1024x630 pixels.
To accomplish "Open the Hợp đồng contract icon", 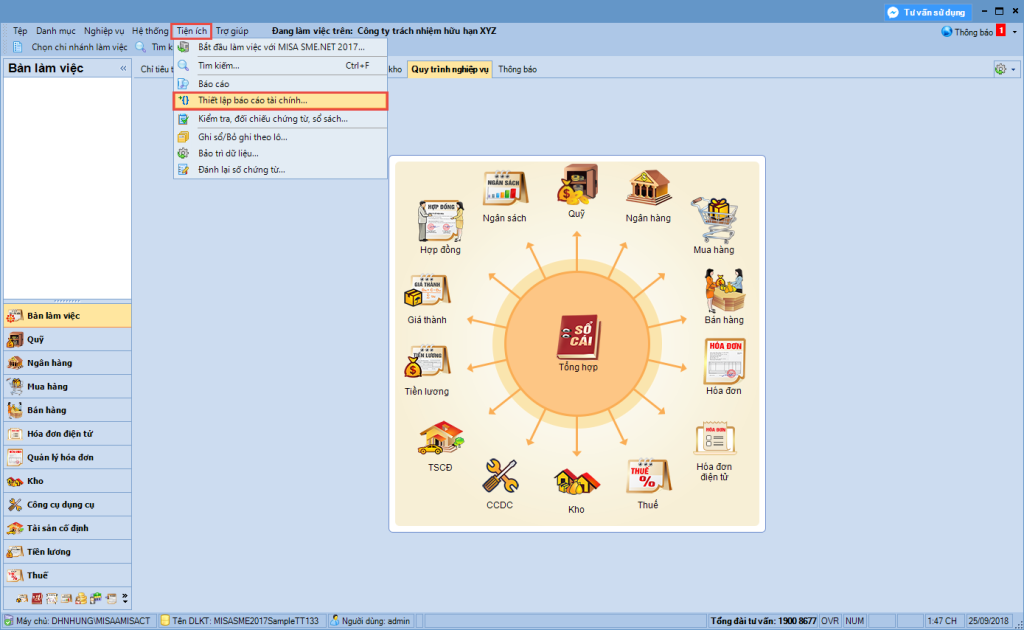I will click(440, 222).
